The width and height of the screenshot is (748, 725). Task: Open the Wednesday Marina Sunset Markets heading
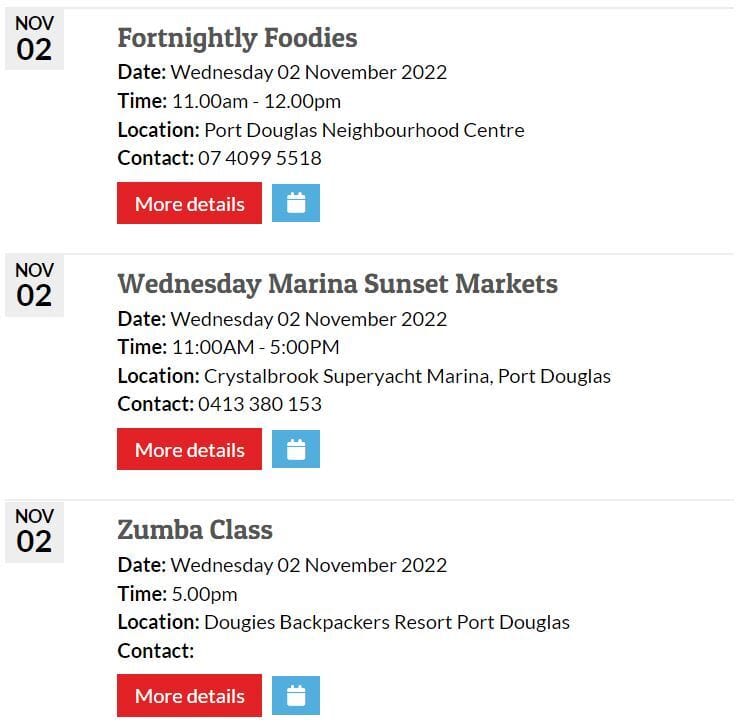coord(337,284)
